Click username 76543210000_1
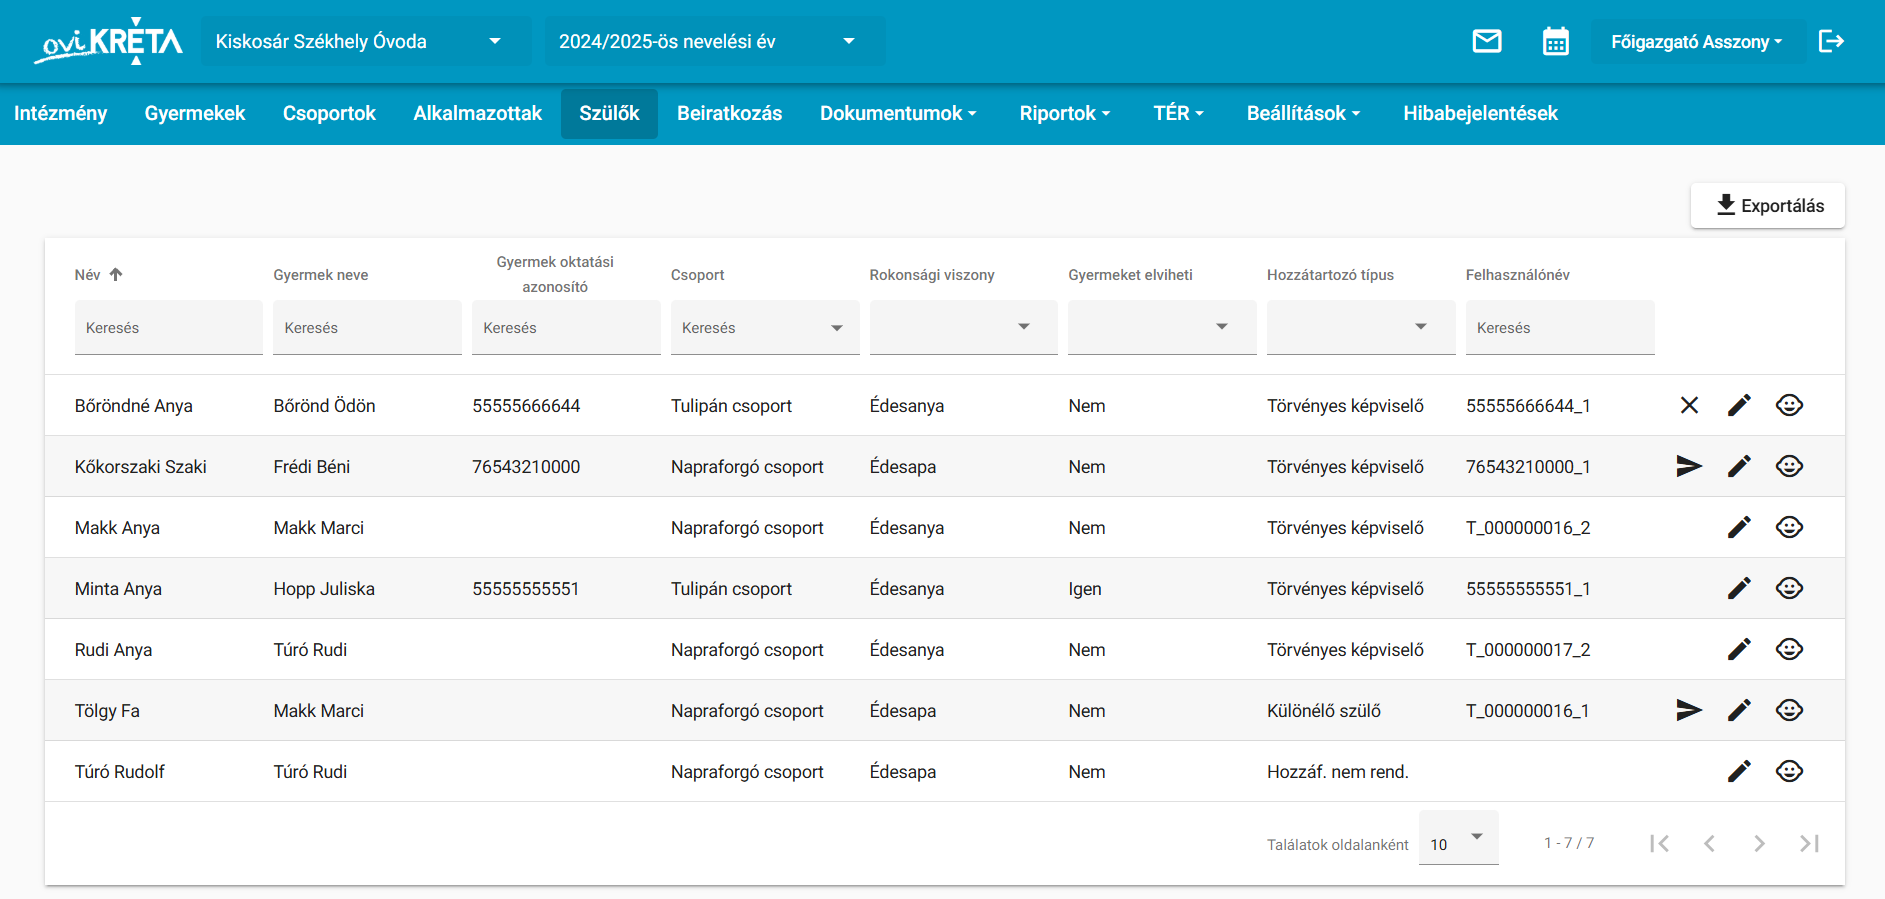The width and height of the screenshot is (1885, 899). point(1528,467)
